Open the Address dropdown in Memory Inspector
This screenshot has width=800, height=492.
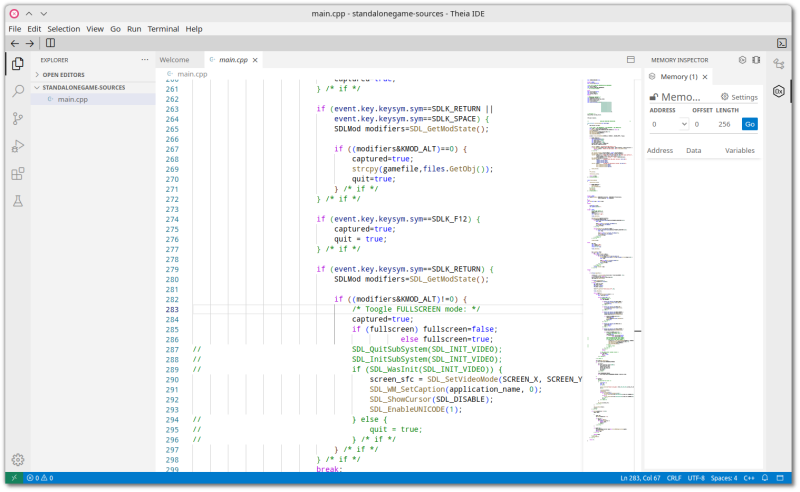click(683, 124)
